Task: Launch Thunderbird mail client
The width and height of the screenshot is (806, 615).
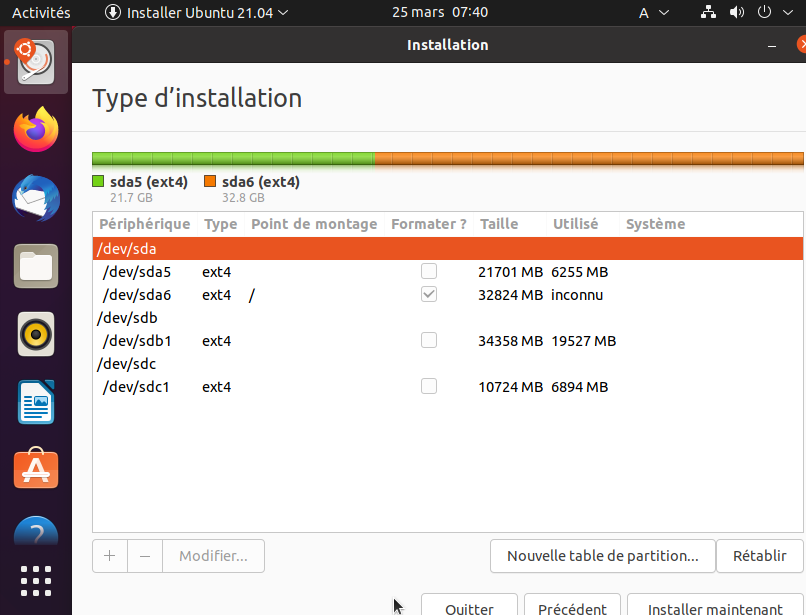Action: pyautogui.click(x=36, y=198)
